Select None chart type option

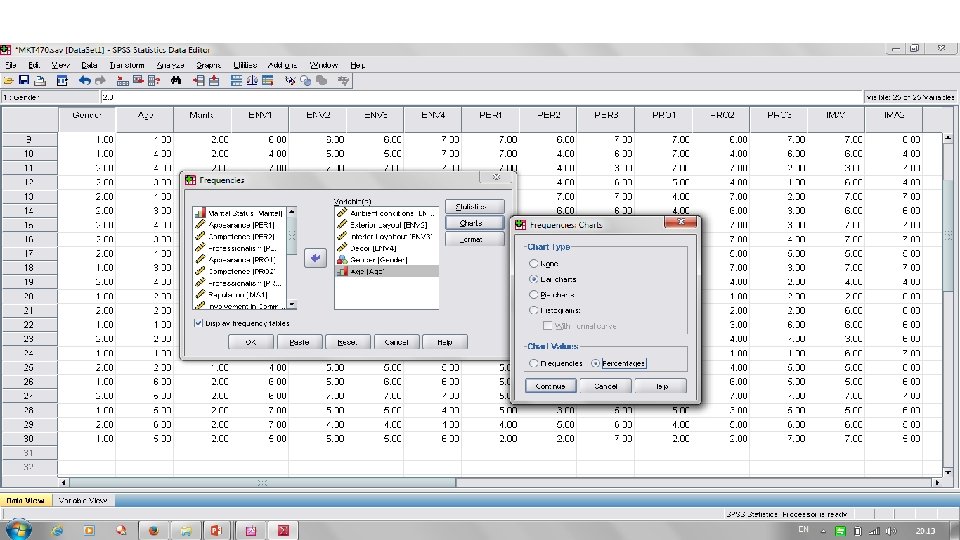tap(534, 263)
